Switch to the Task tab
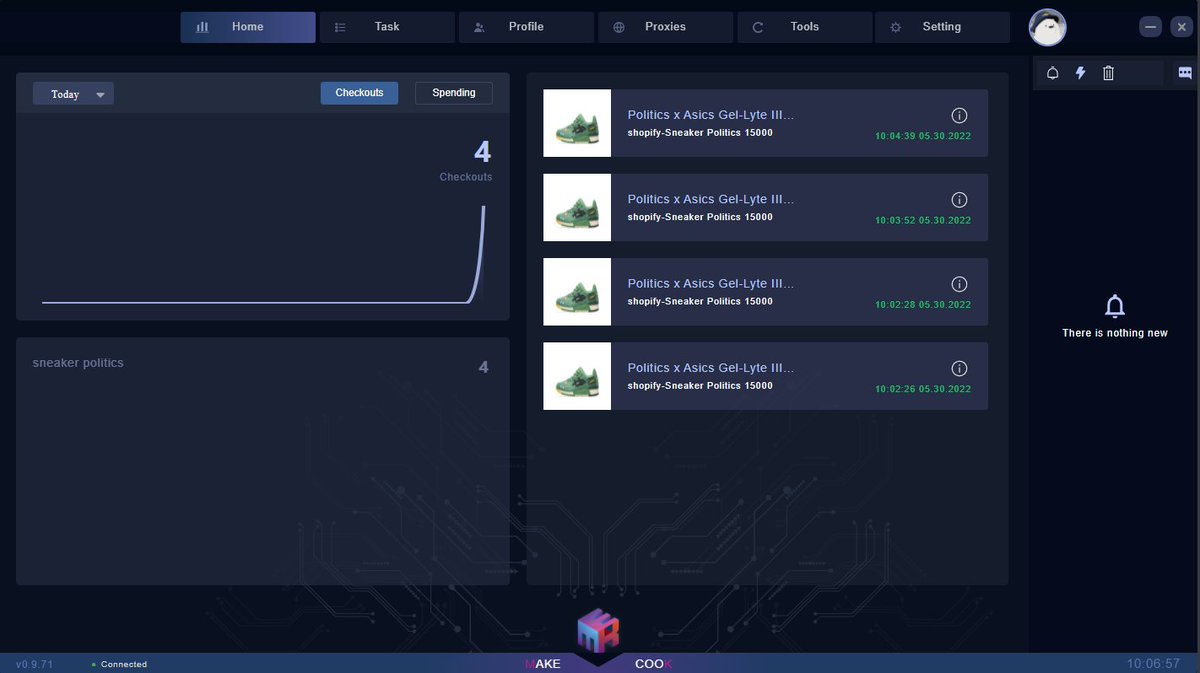 387,27
